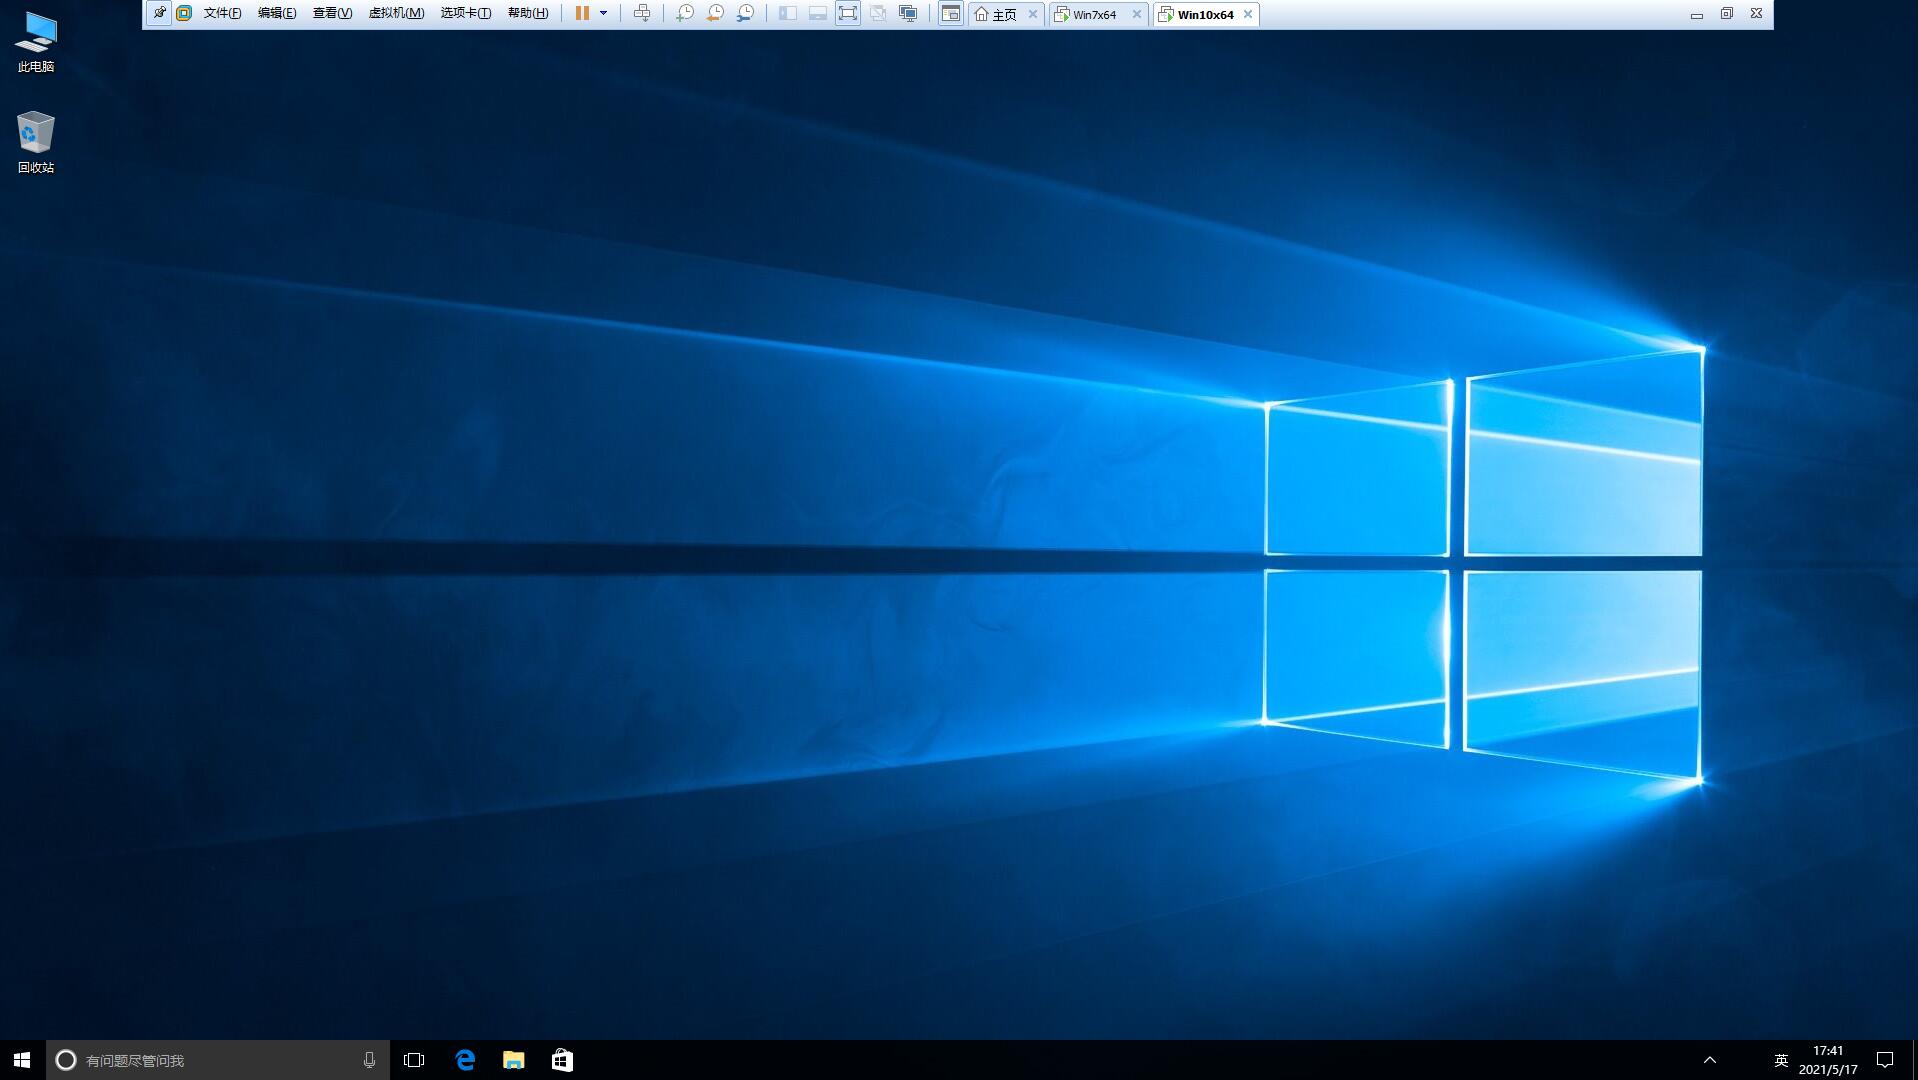
Task: Open the 编辑(E) menu
Action: coord(277,13)
